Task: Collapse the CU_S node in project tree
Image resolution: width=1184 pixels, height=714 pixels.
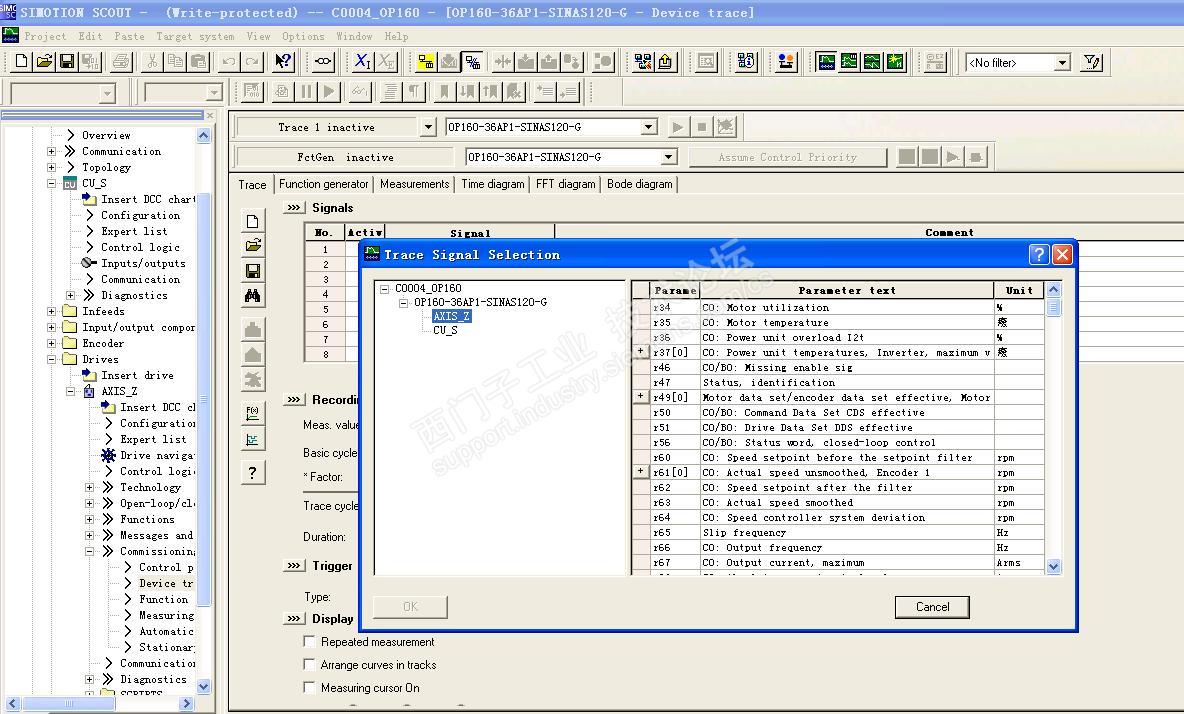Action: click(x=51, y=183)
